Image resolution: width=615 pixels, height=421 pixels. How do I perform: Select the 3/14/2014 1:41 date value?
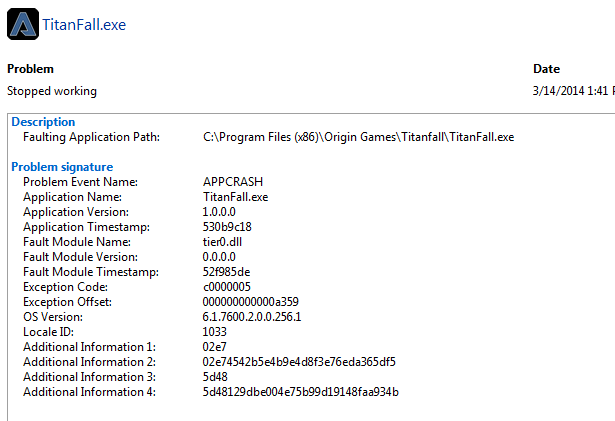pyautogui.click(x=573, y=91)
